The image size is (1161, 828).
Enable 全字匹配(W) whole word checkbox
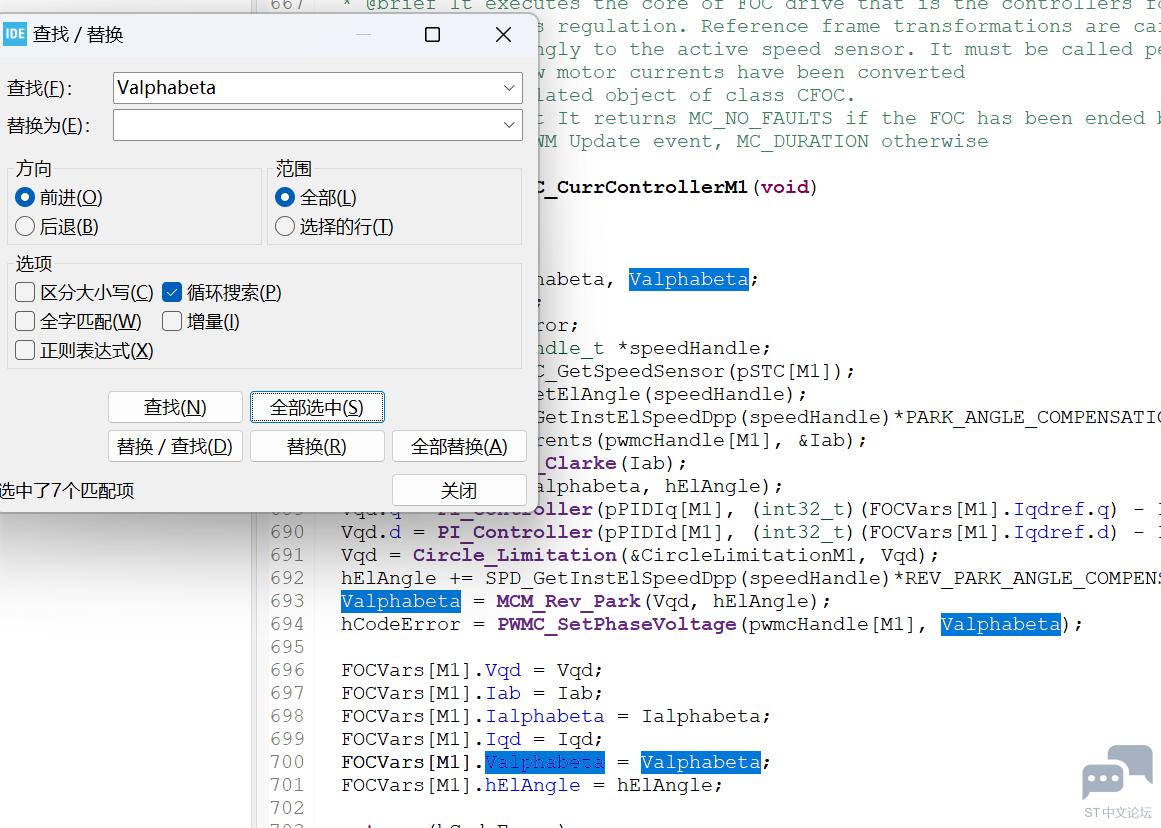(x=25, y=321)
